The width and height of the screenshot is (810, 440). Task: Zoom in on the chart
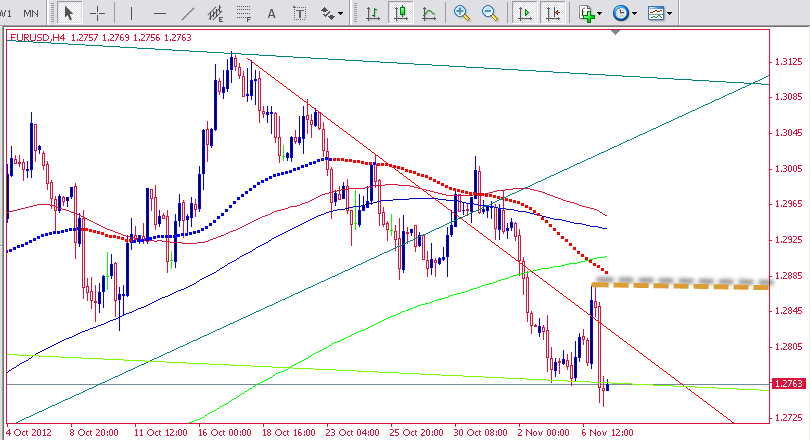point(461,13)
